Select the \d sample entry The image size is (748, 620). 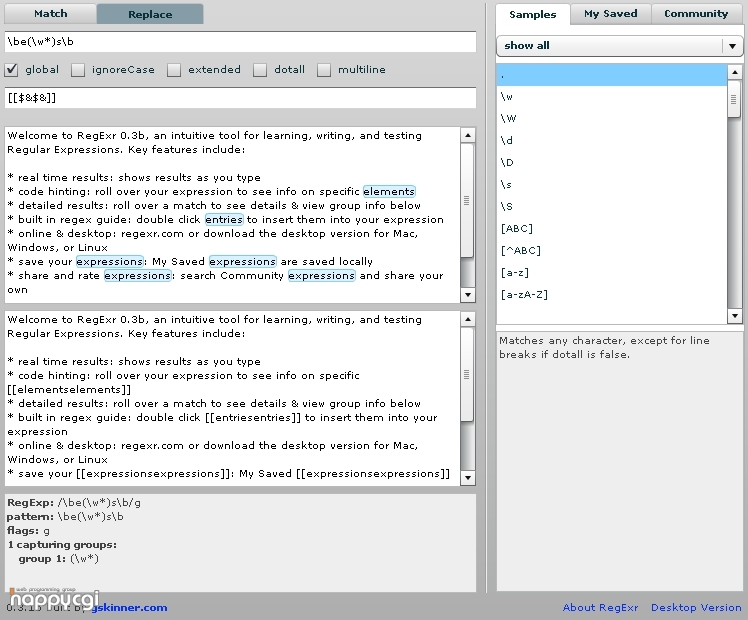(x=612, y=141)
